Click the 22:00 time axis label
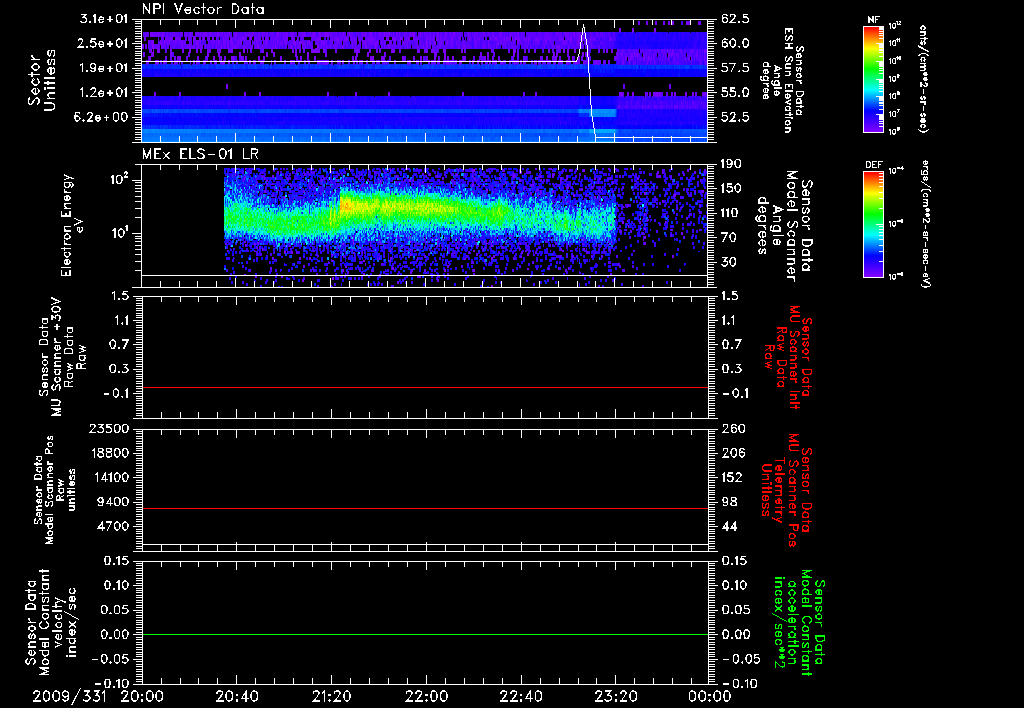This screenshot has width=1024, height=708. 426,696
